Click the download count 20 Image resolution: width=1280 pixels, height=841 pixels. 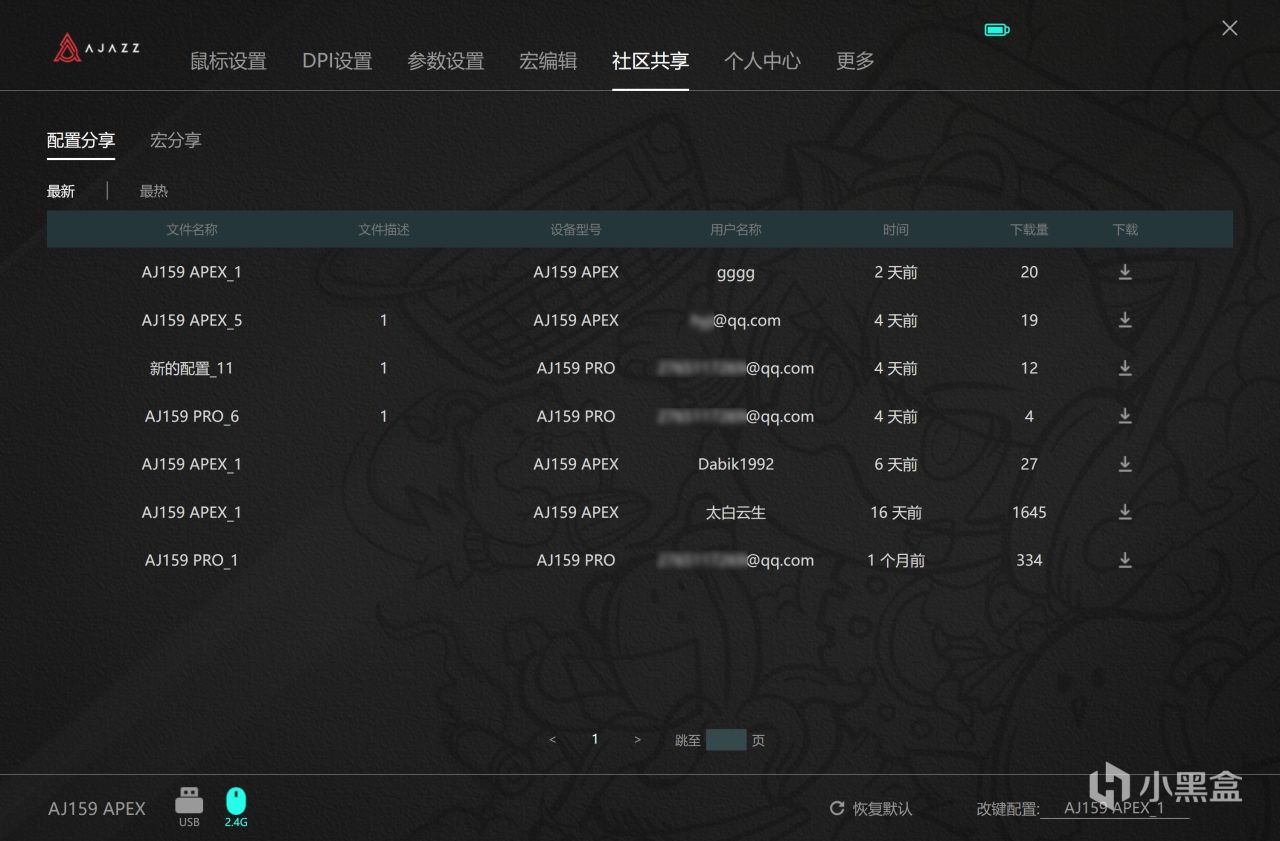1029,272
